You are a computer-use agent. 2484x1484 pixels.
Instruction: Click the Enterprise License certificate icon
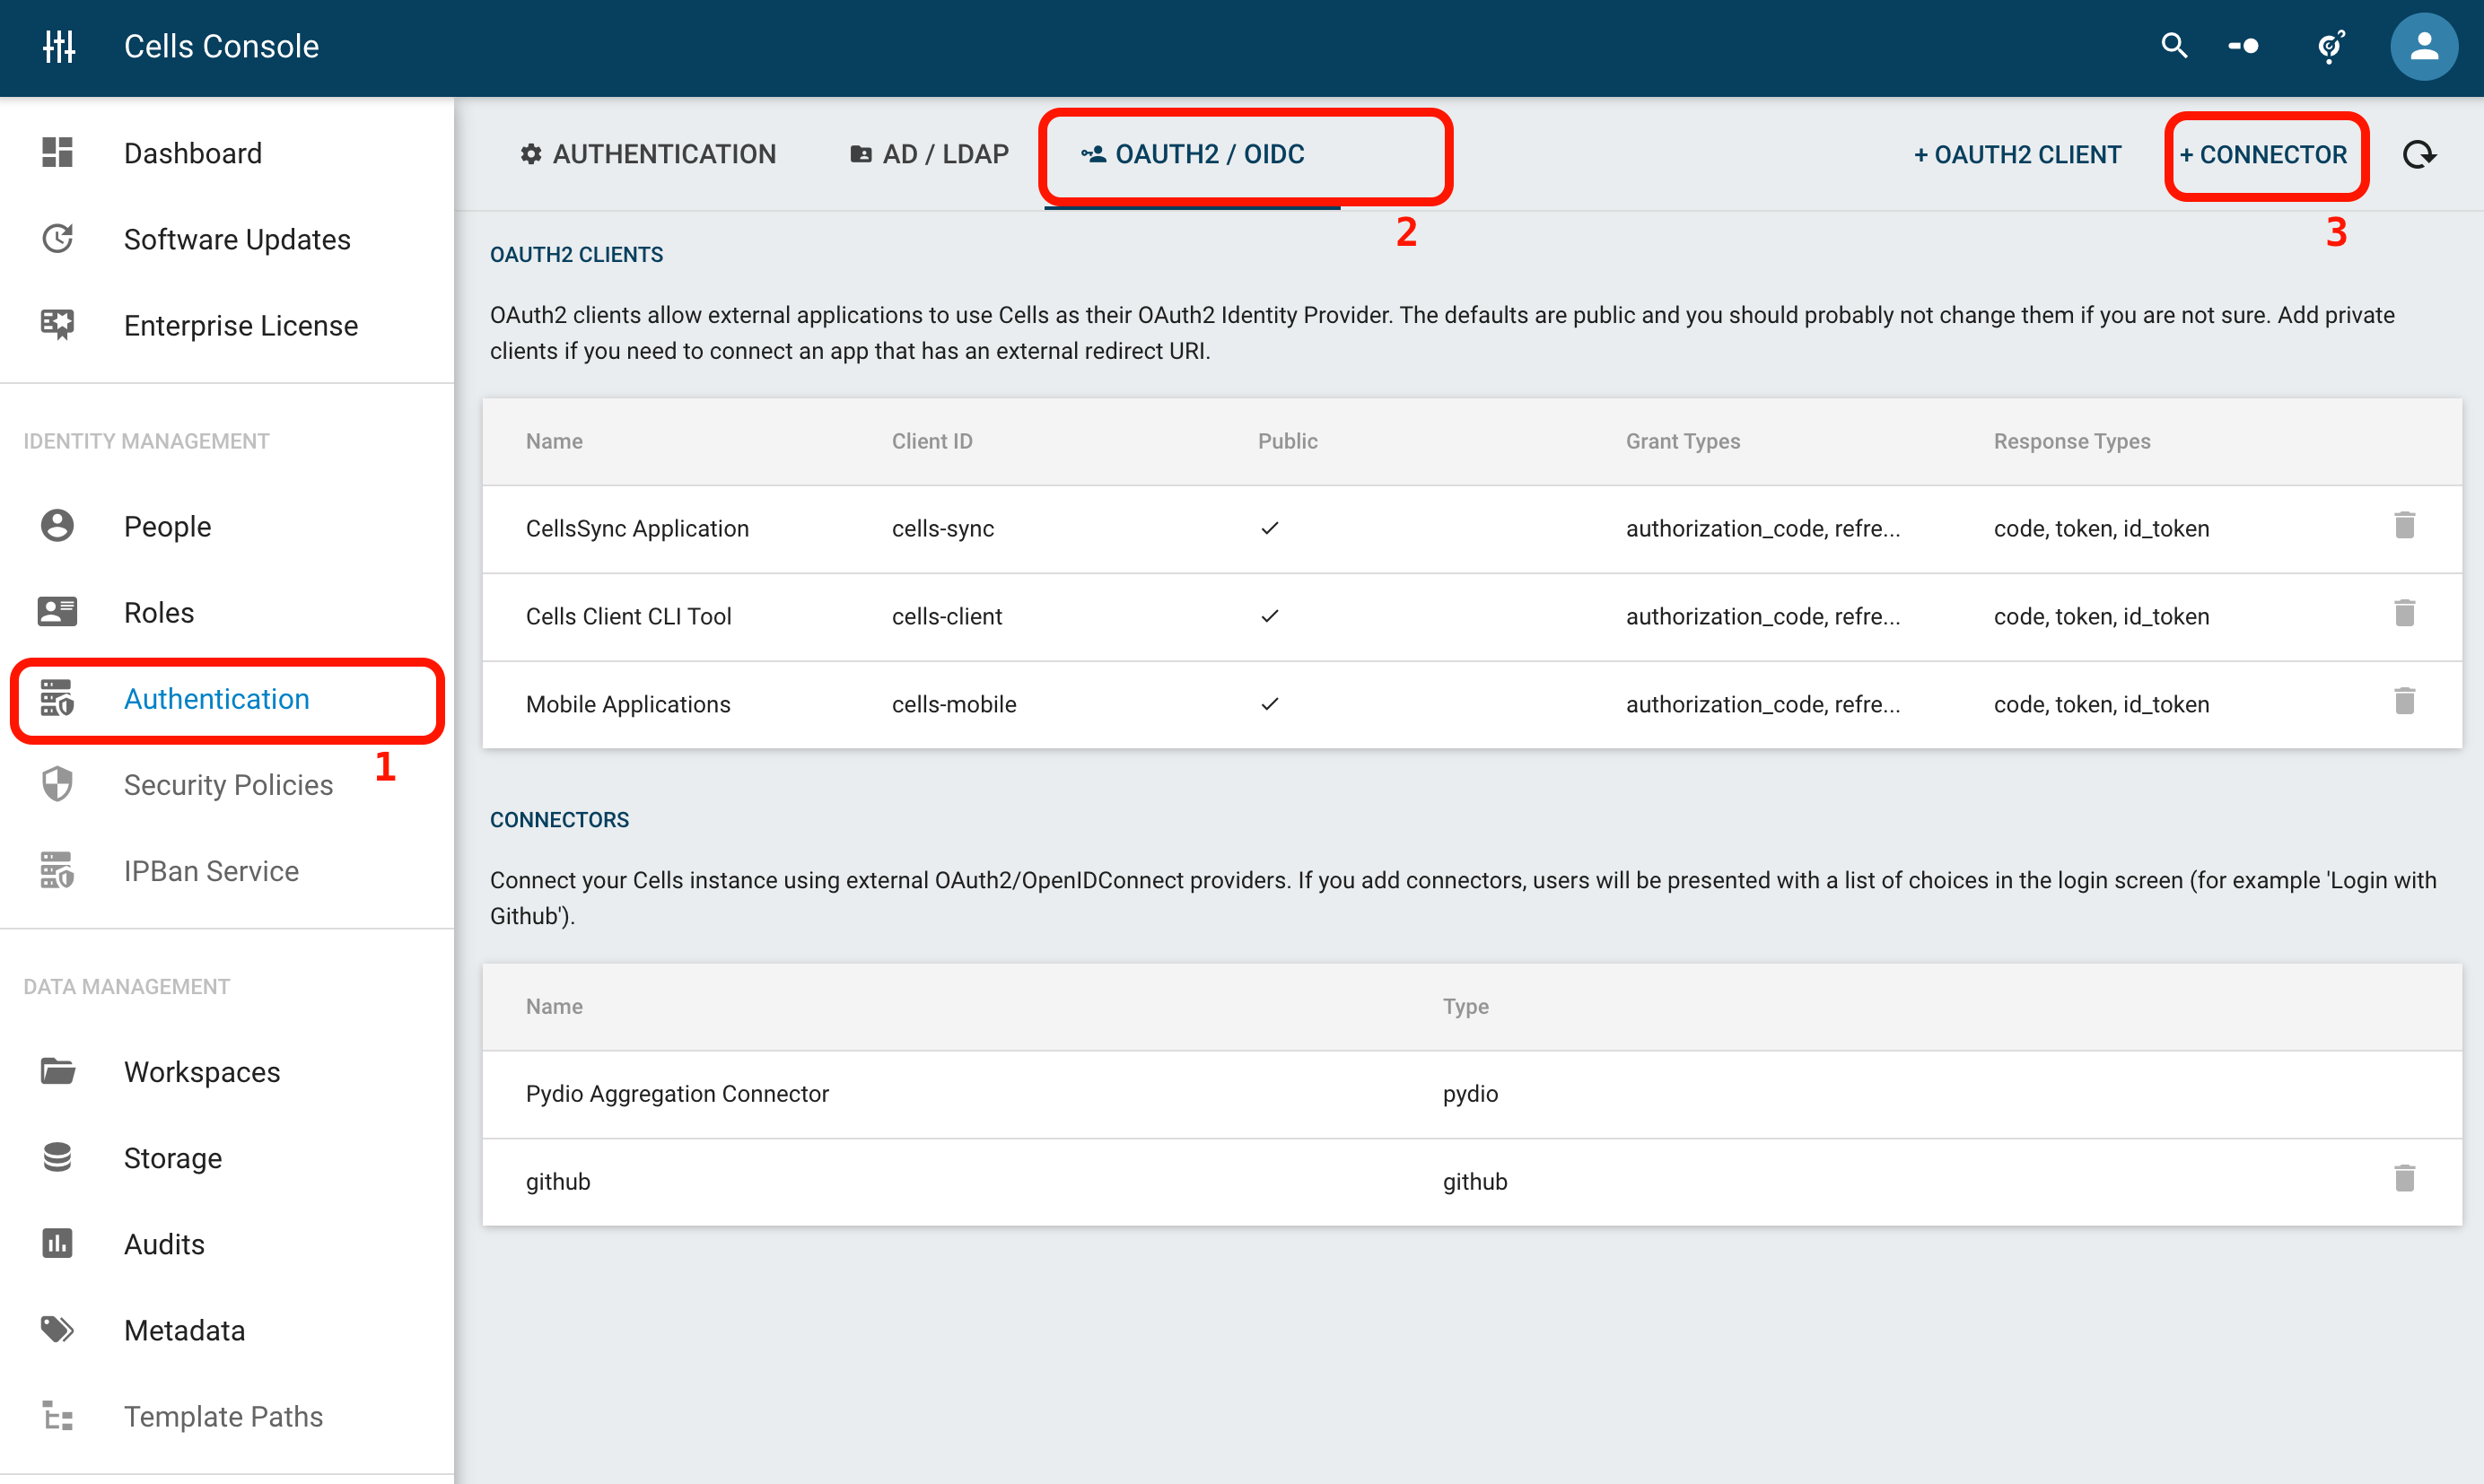pyautogui.click(x=57, y=325)
